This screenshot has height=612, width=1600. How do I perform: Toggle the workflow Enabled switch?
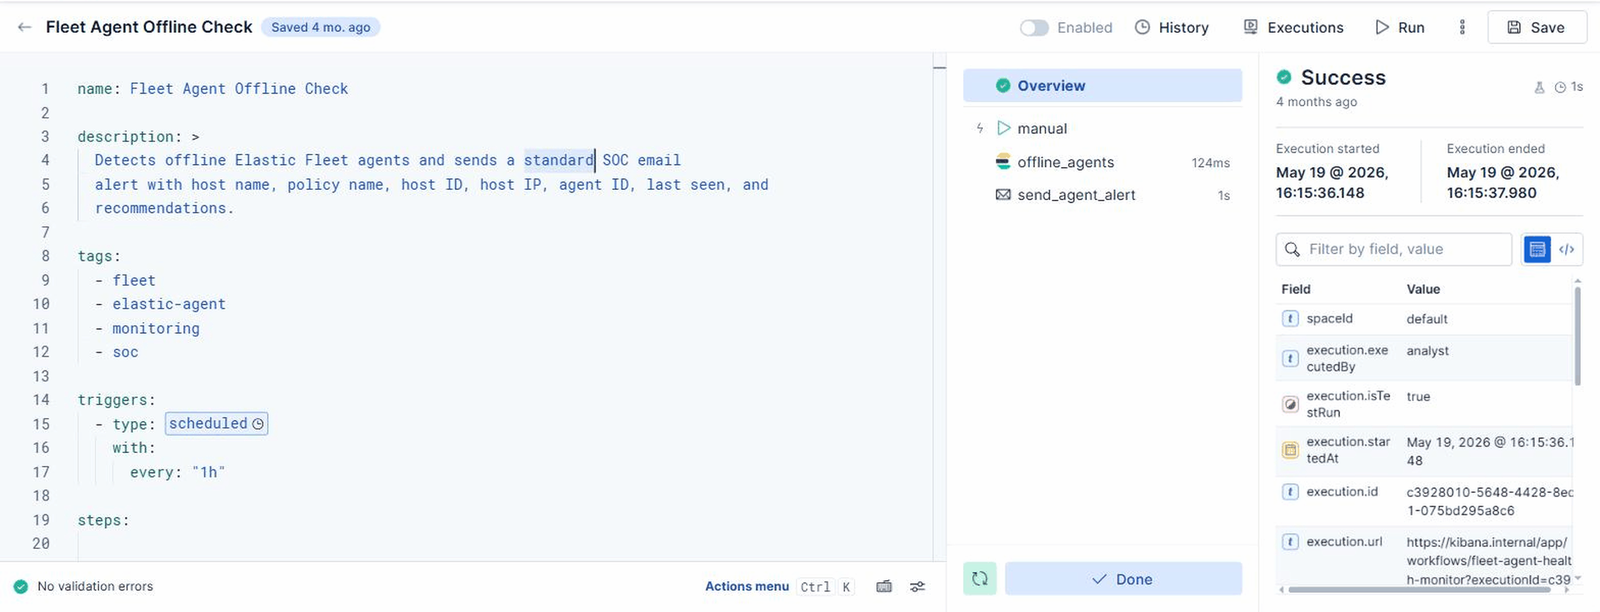coord(1034,28)
